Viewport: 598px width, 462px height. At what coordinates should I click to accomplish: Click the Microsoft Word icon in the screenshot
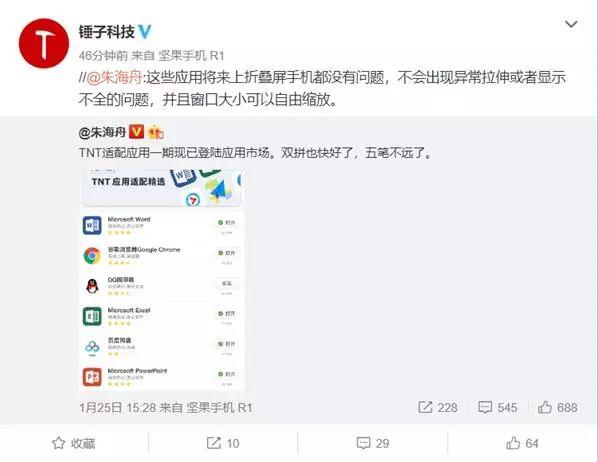92,225
